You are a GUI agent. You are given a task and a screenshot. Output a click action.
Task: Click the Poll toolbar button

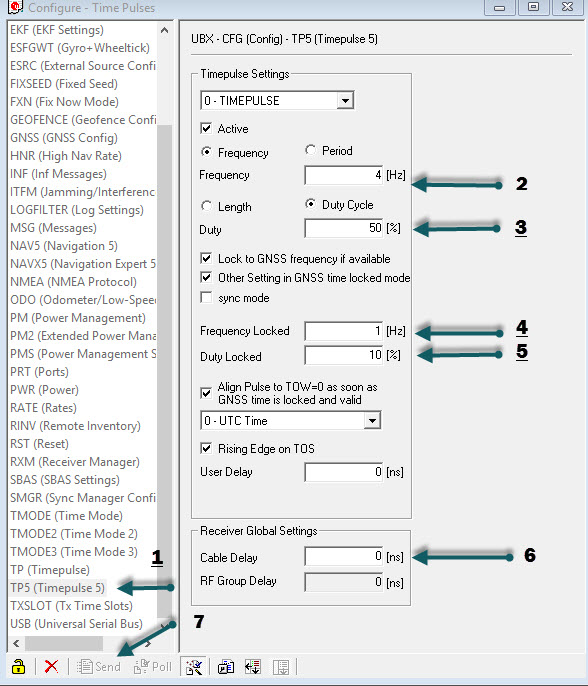(153, 666)
